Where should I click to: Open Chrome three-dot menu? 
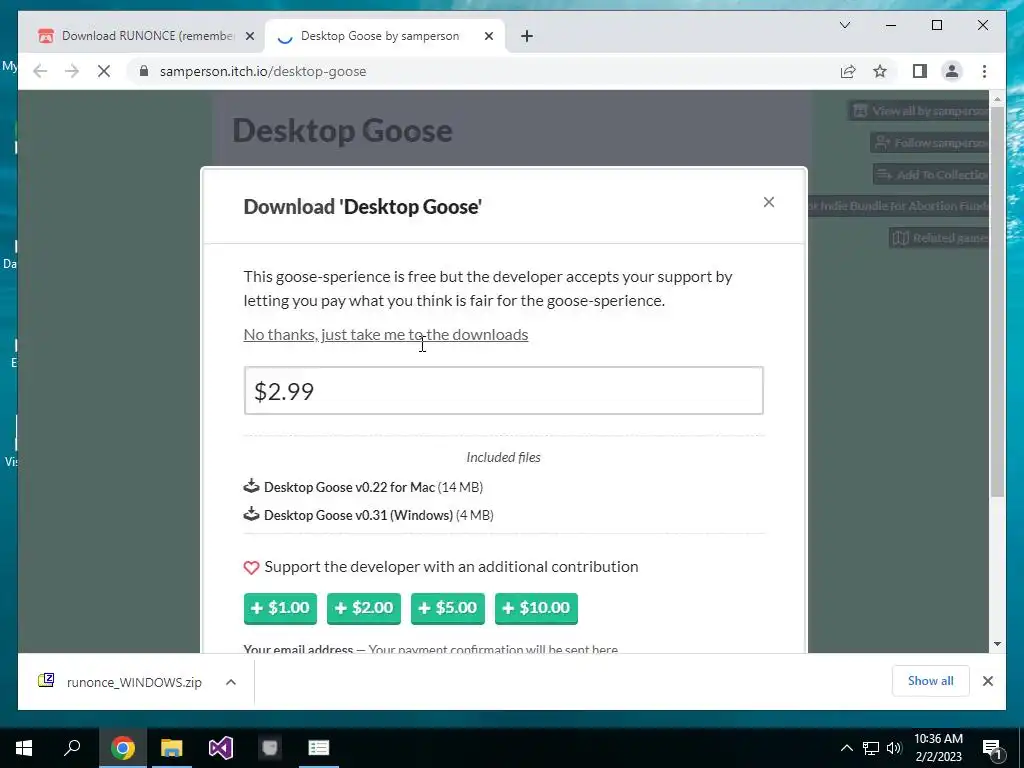(x=984, y=71)
